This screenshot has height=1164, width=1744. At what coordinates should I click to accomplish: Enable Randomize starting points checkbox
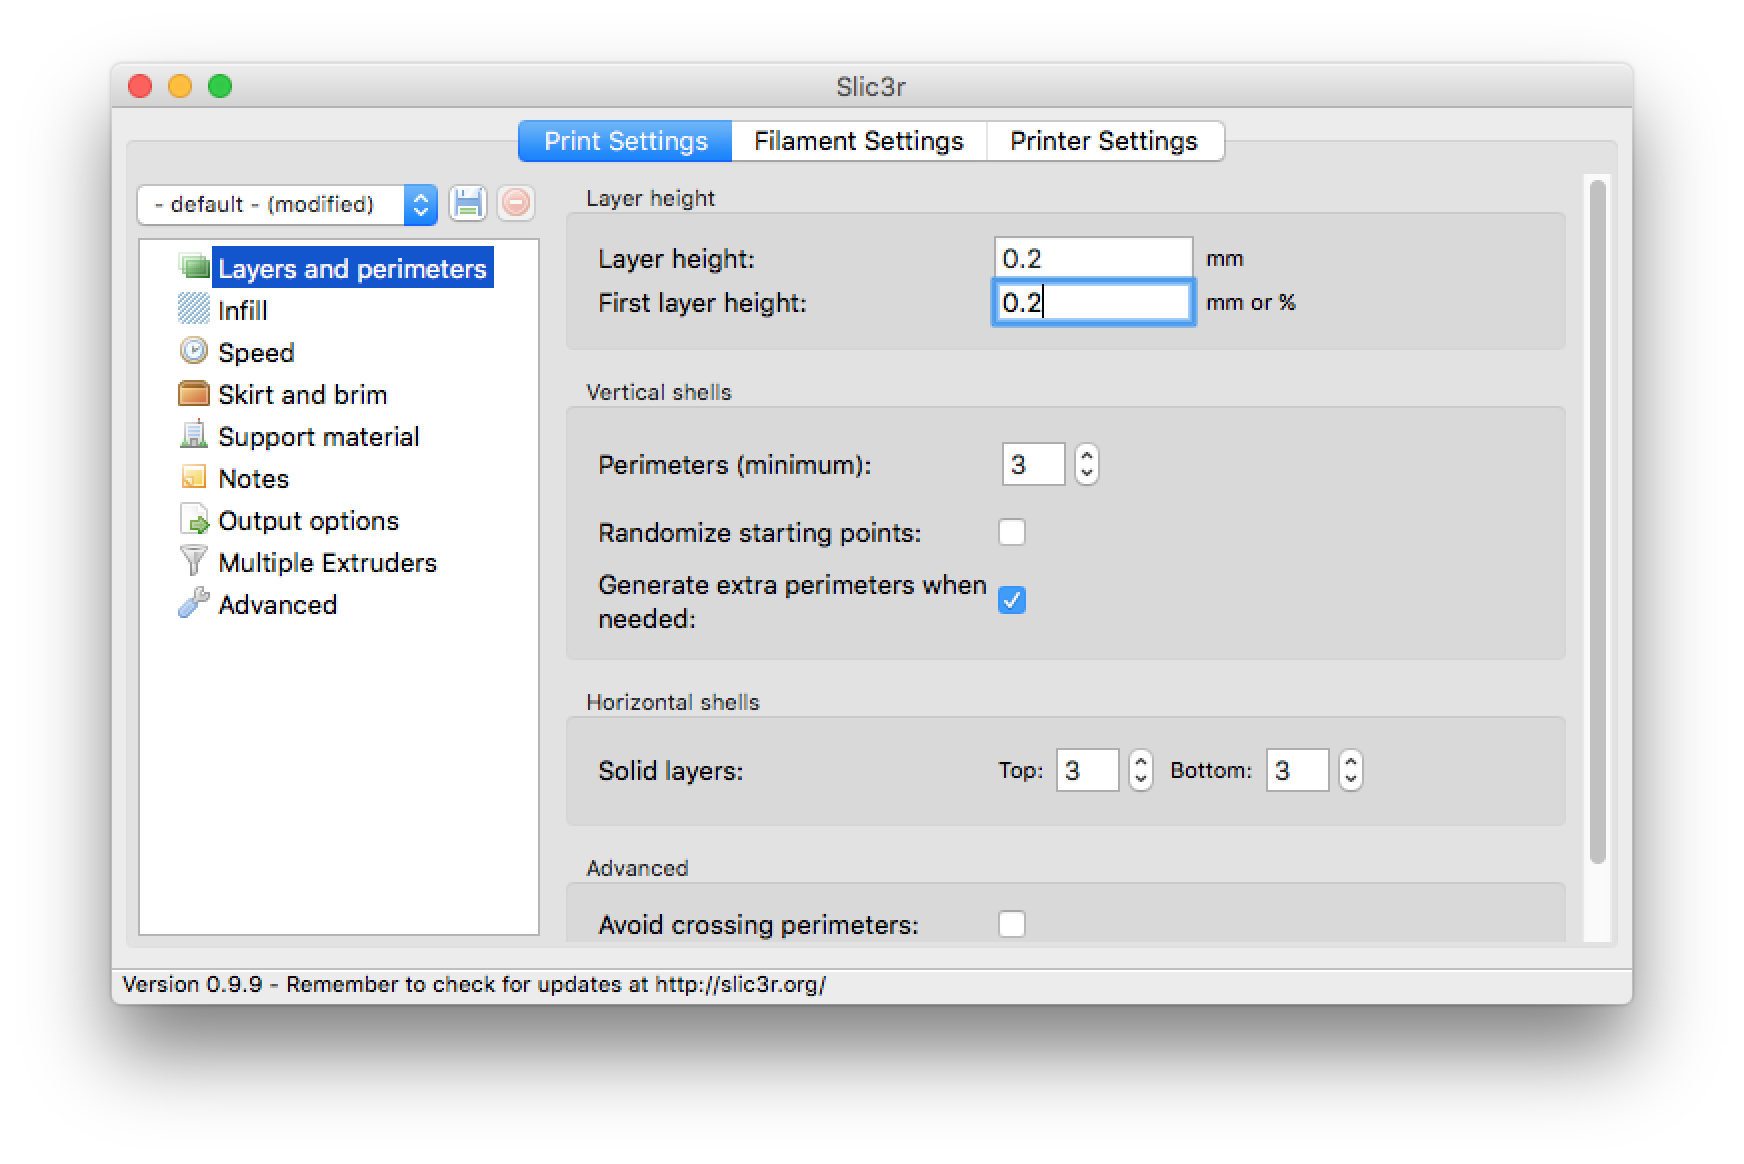point(1012,532)
